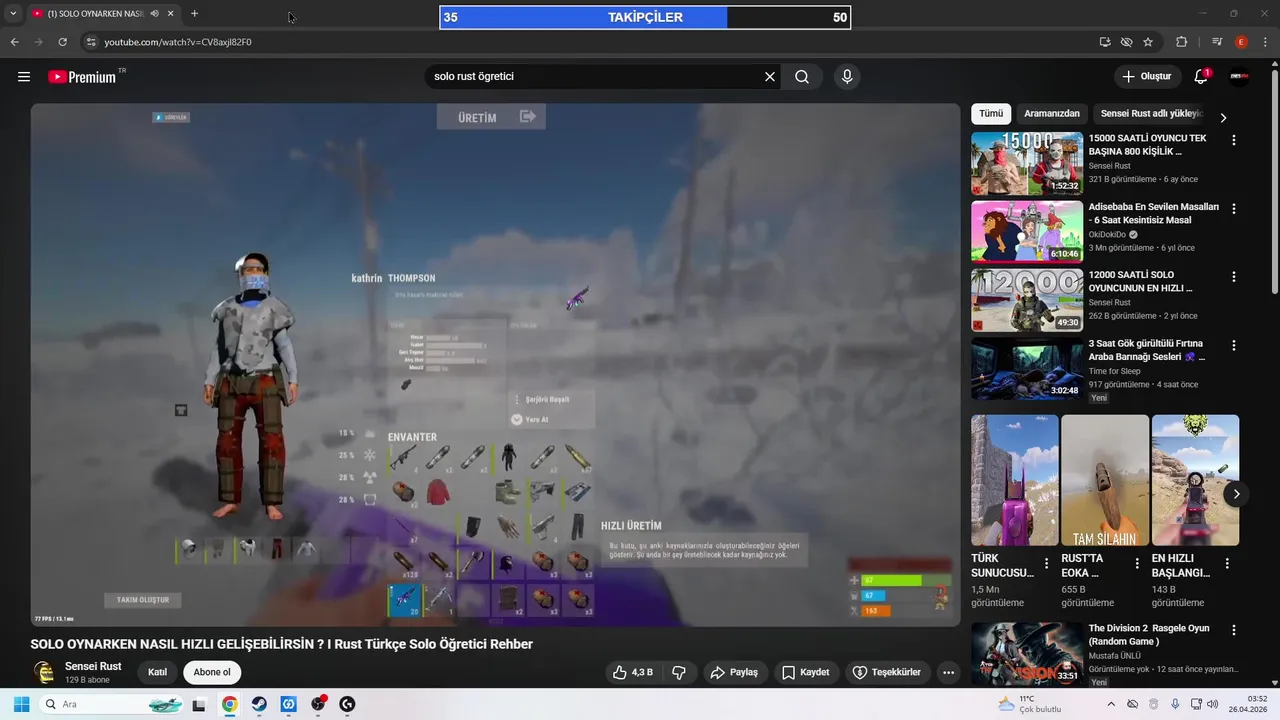Select 'Sensei Rust adlı yükleyic' chip
The height and width of the screenshot is (720, 1280).
coord(1151,114)
